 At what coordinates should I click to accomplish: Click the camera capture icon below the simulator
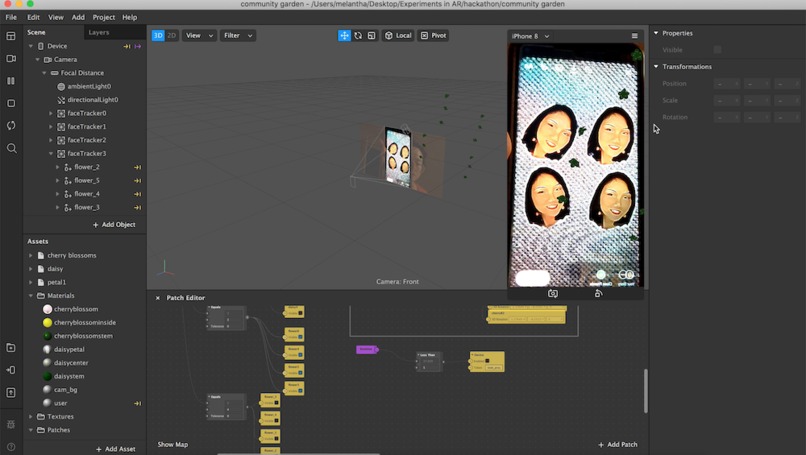[553, 294]
